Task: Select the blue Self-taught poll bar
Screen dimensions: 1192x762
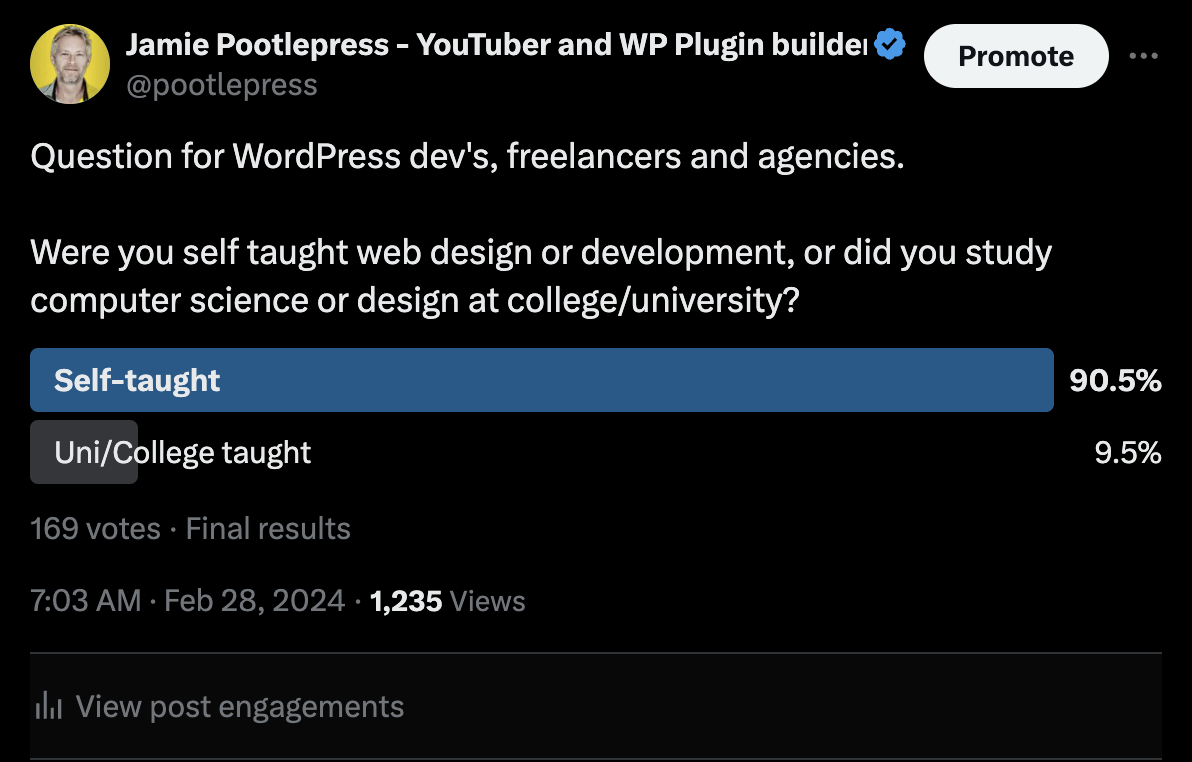Action: click(x=541, y=380)
